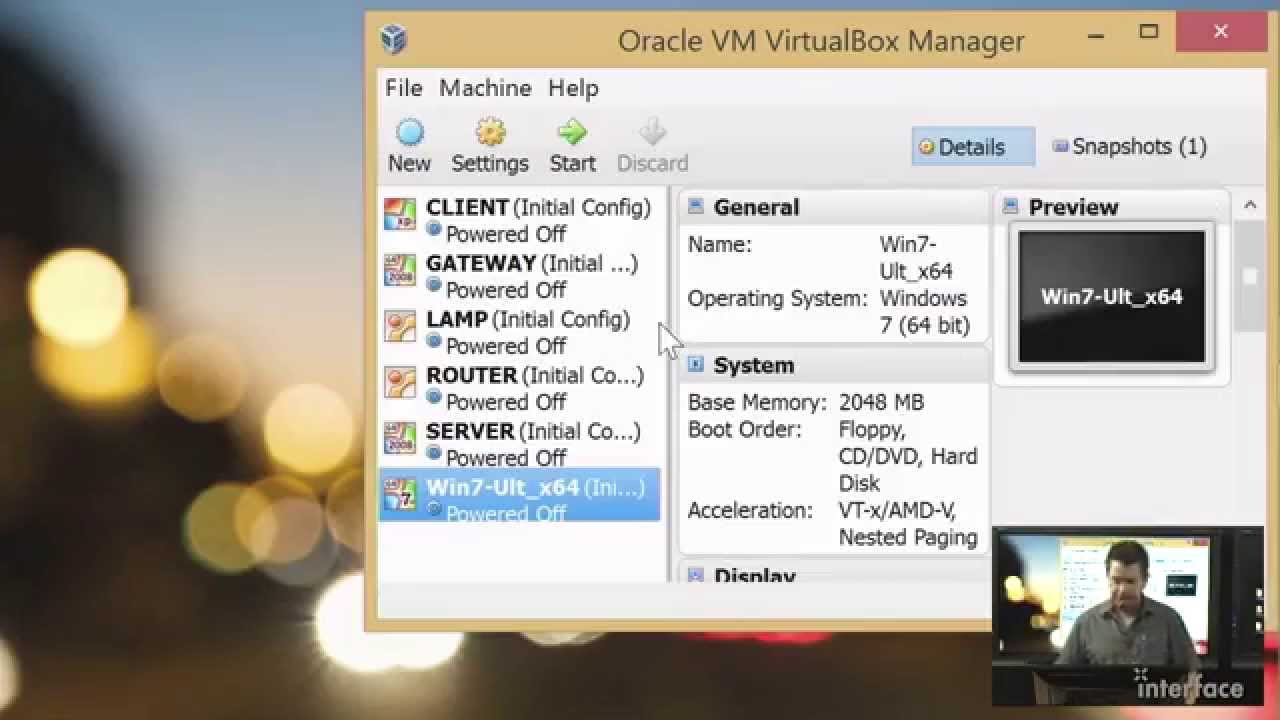Switch to Snapshots (1) view
1280x720 pixels.
coord(1130,147)
